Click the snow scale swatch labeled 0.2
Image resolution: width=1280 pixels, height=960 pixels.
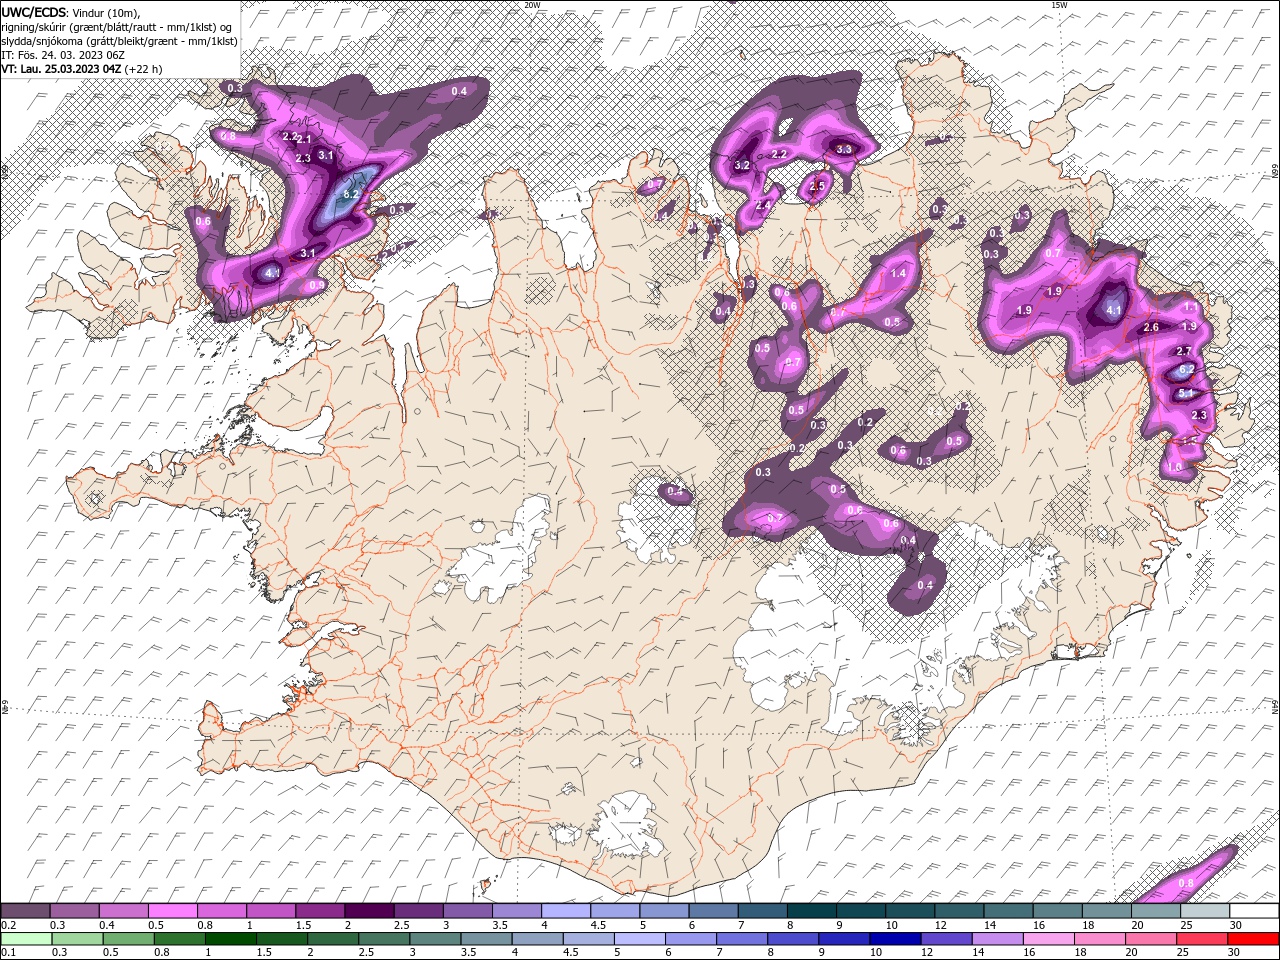pyautogui.click(x=25, y=911)
